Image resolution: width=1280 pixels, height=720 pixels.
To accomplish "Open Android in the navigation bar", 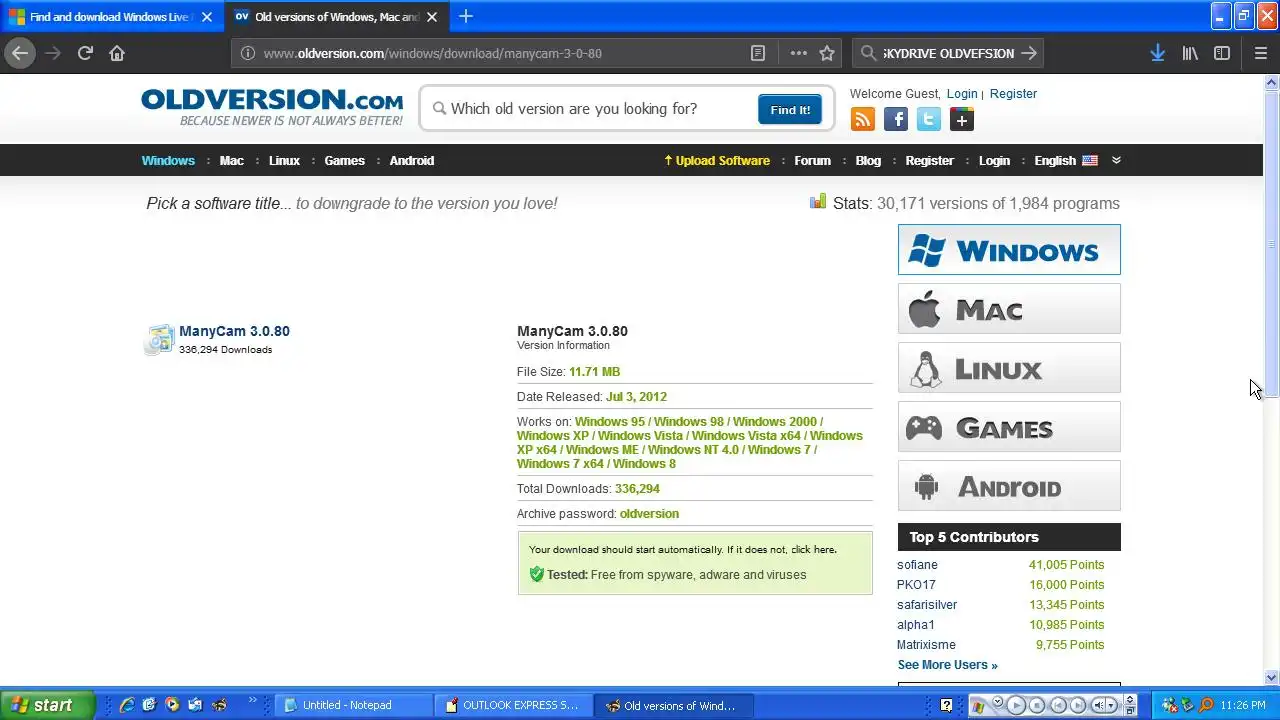I will pos(412,160).
